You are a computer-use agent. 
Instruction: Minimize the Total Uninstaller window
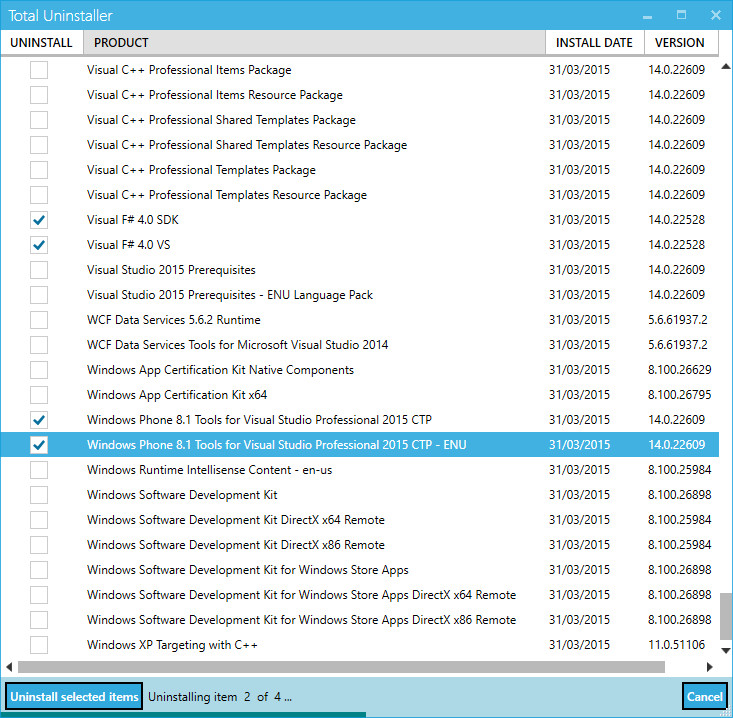647,15
